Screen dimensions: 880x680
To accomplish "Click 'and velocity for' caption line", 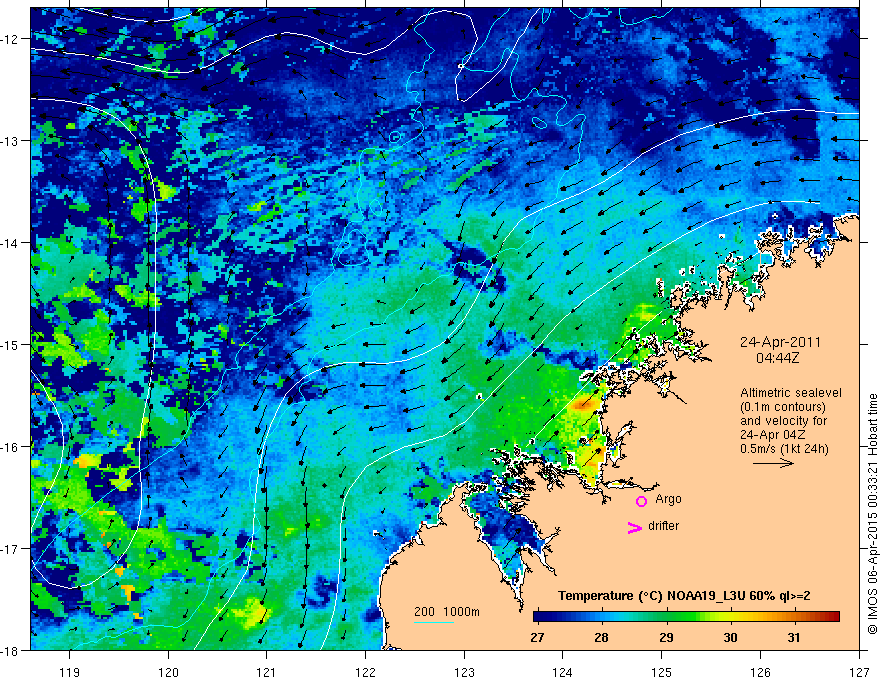I will pyautogui.click(x=783, y=420).
